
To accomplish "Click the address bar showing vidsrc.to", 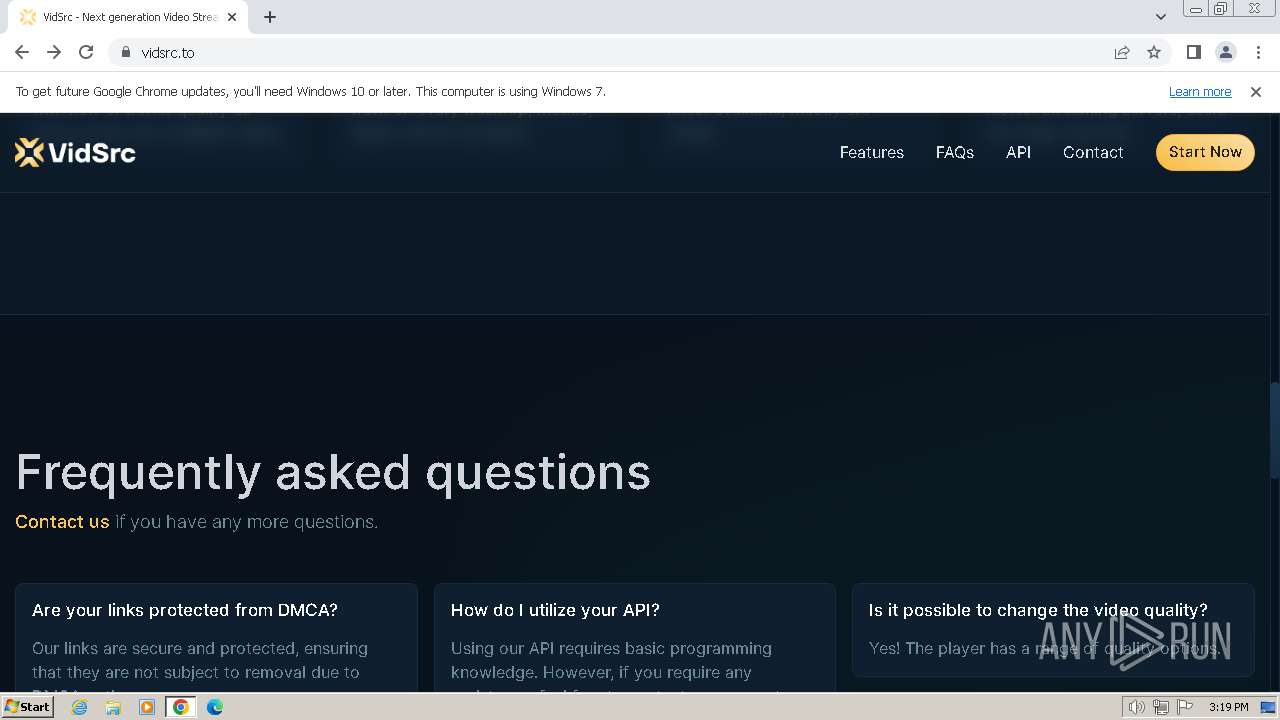I will coord(620,52).
